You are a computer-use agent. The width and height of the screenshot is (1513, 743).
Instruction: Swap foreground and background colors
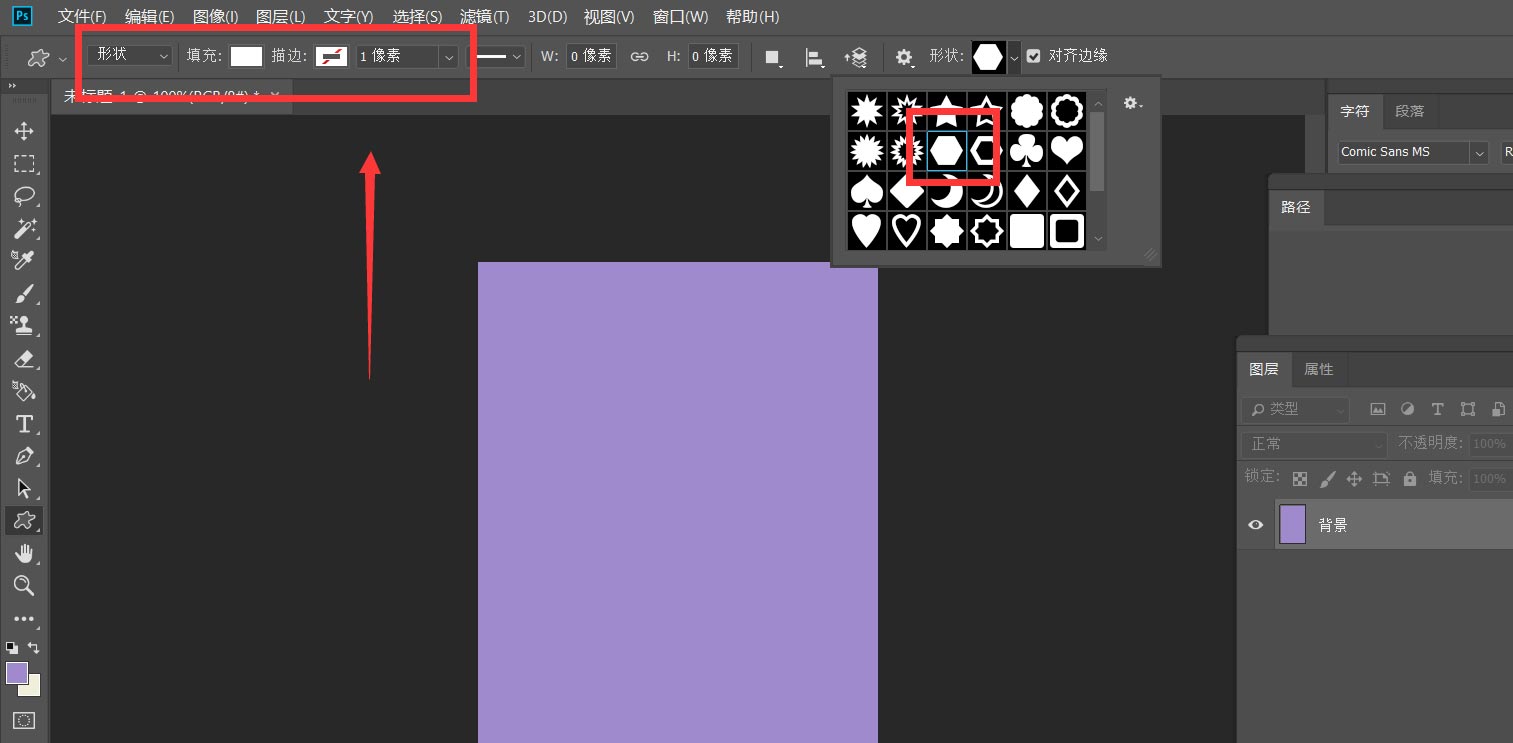34,647
